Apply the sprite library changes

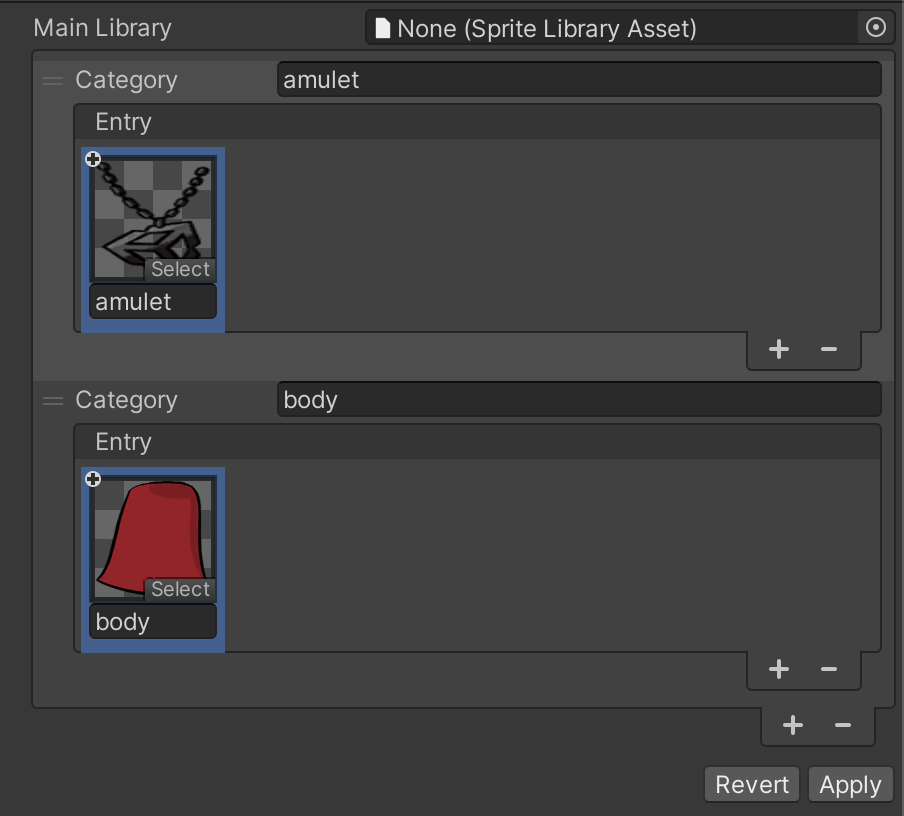[x=849, y=785]
